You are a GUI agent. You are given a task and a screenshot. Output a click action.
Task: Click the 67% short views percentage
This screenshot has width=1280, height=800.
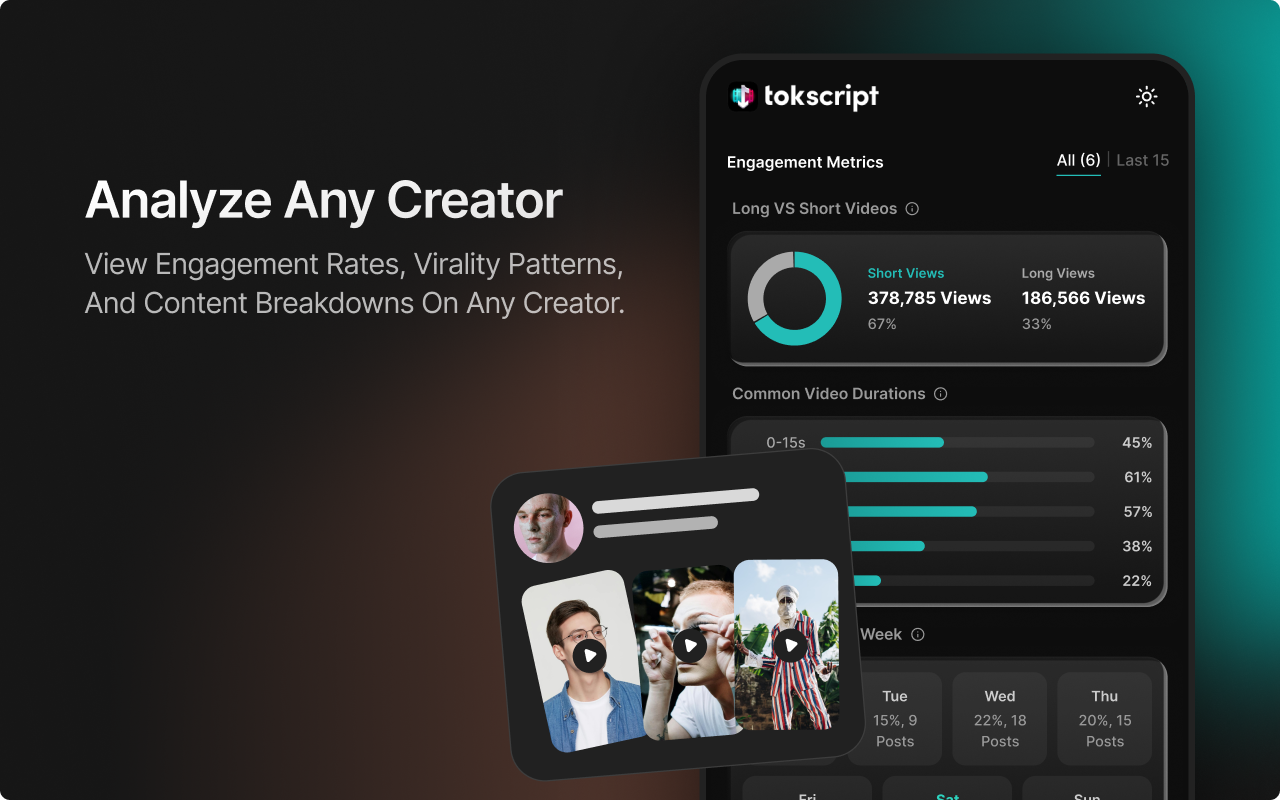(882, 324)
